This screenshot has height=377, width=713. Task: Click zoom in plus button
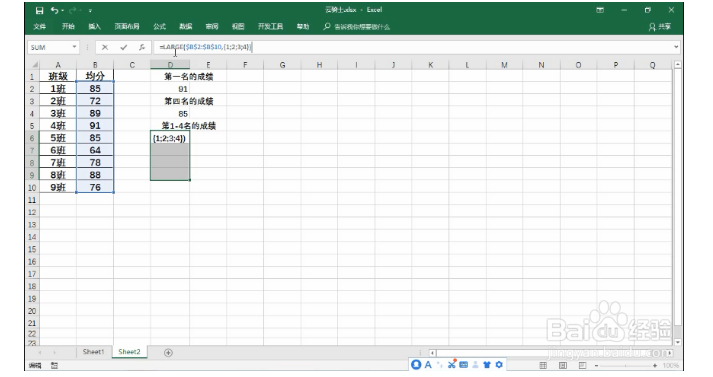[655, 365]
